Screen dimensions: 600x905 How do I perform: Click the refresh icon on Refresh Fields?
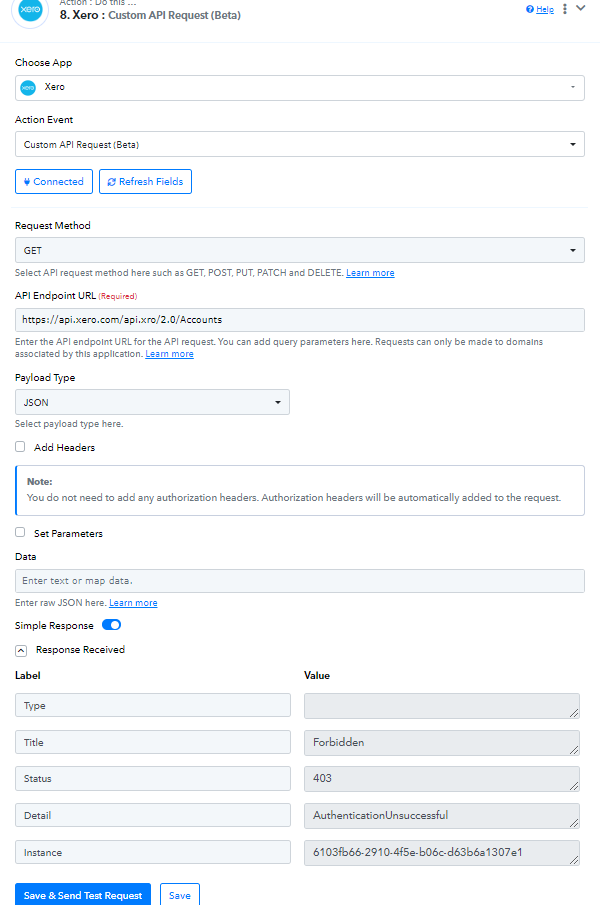coord(111,182)
